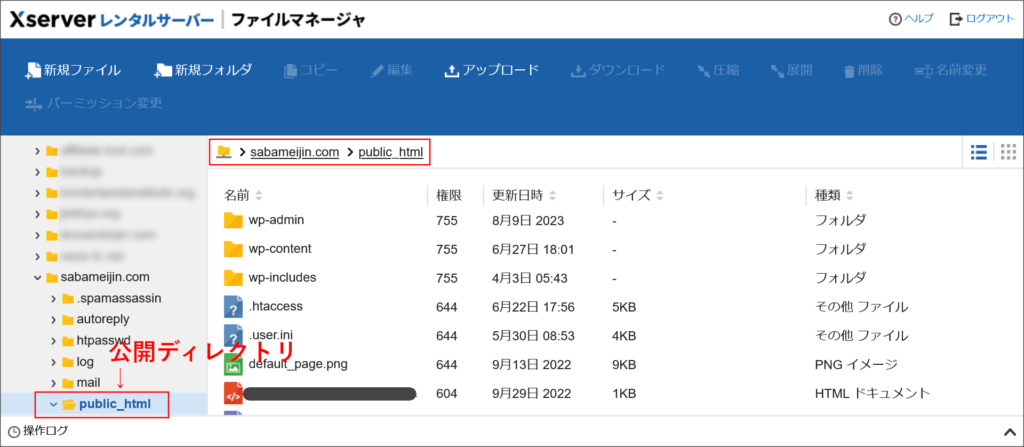Collapse the public_html tree node
This screenshot has height=447, width=1024.
[x=54, y=405]
